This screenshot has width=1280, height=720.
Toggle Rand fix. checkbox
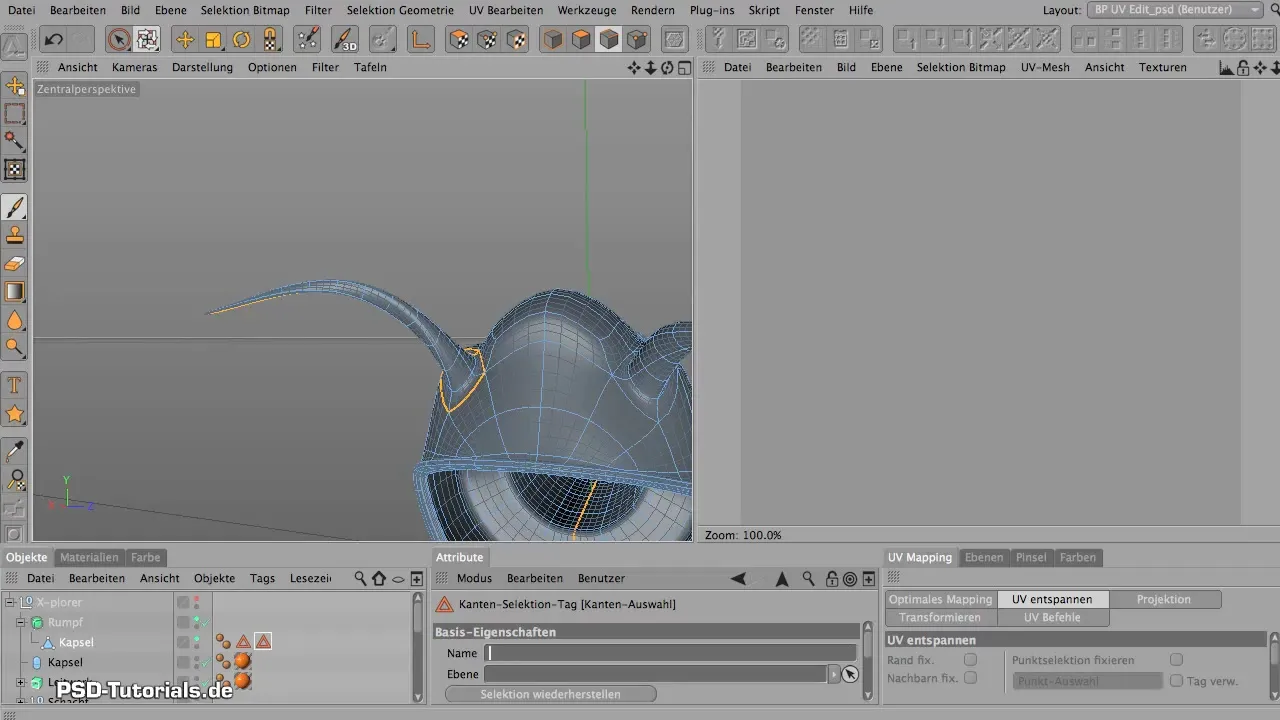[x=970, y=660]
